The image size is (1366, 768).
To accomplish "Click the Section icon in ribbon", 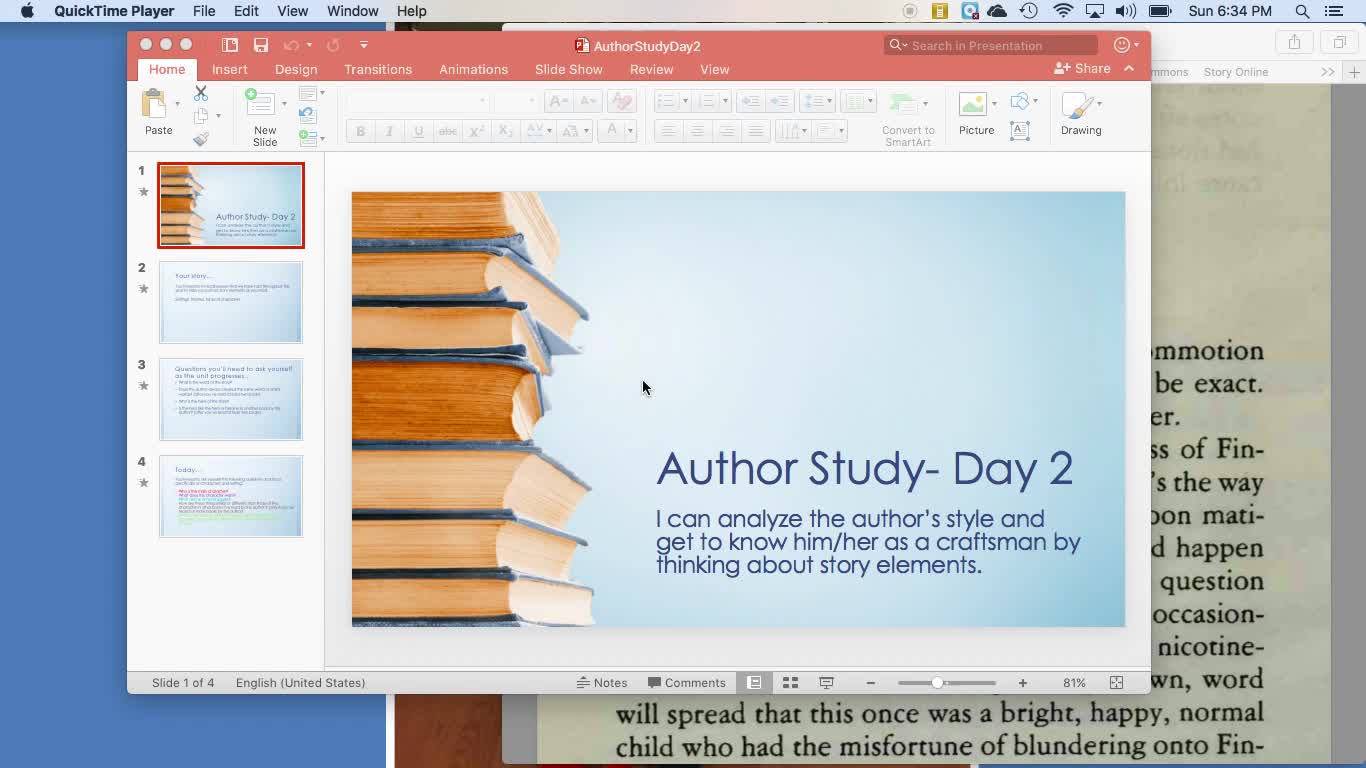I will pyautogui.click(x=307, y=137).
